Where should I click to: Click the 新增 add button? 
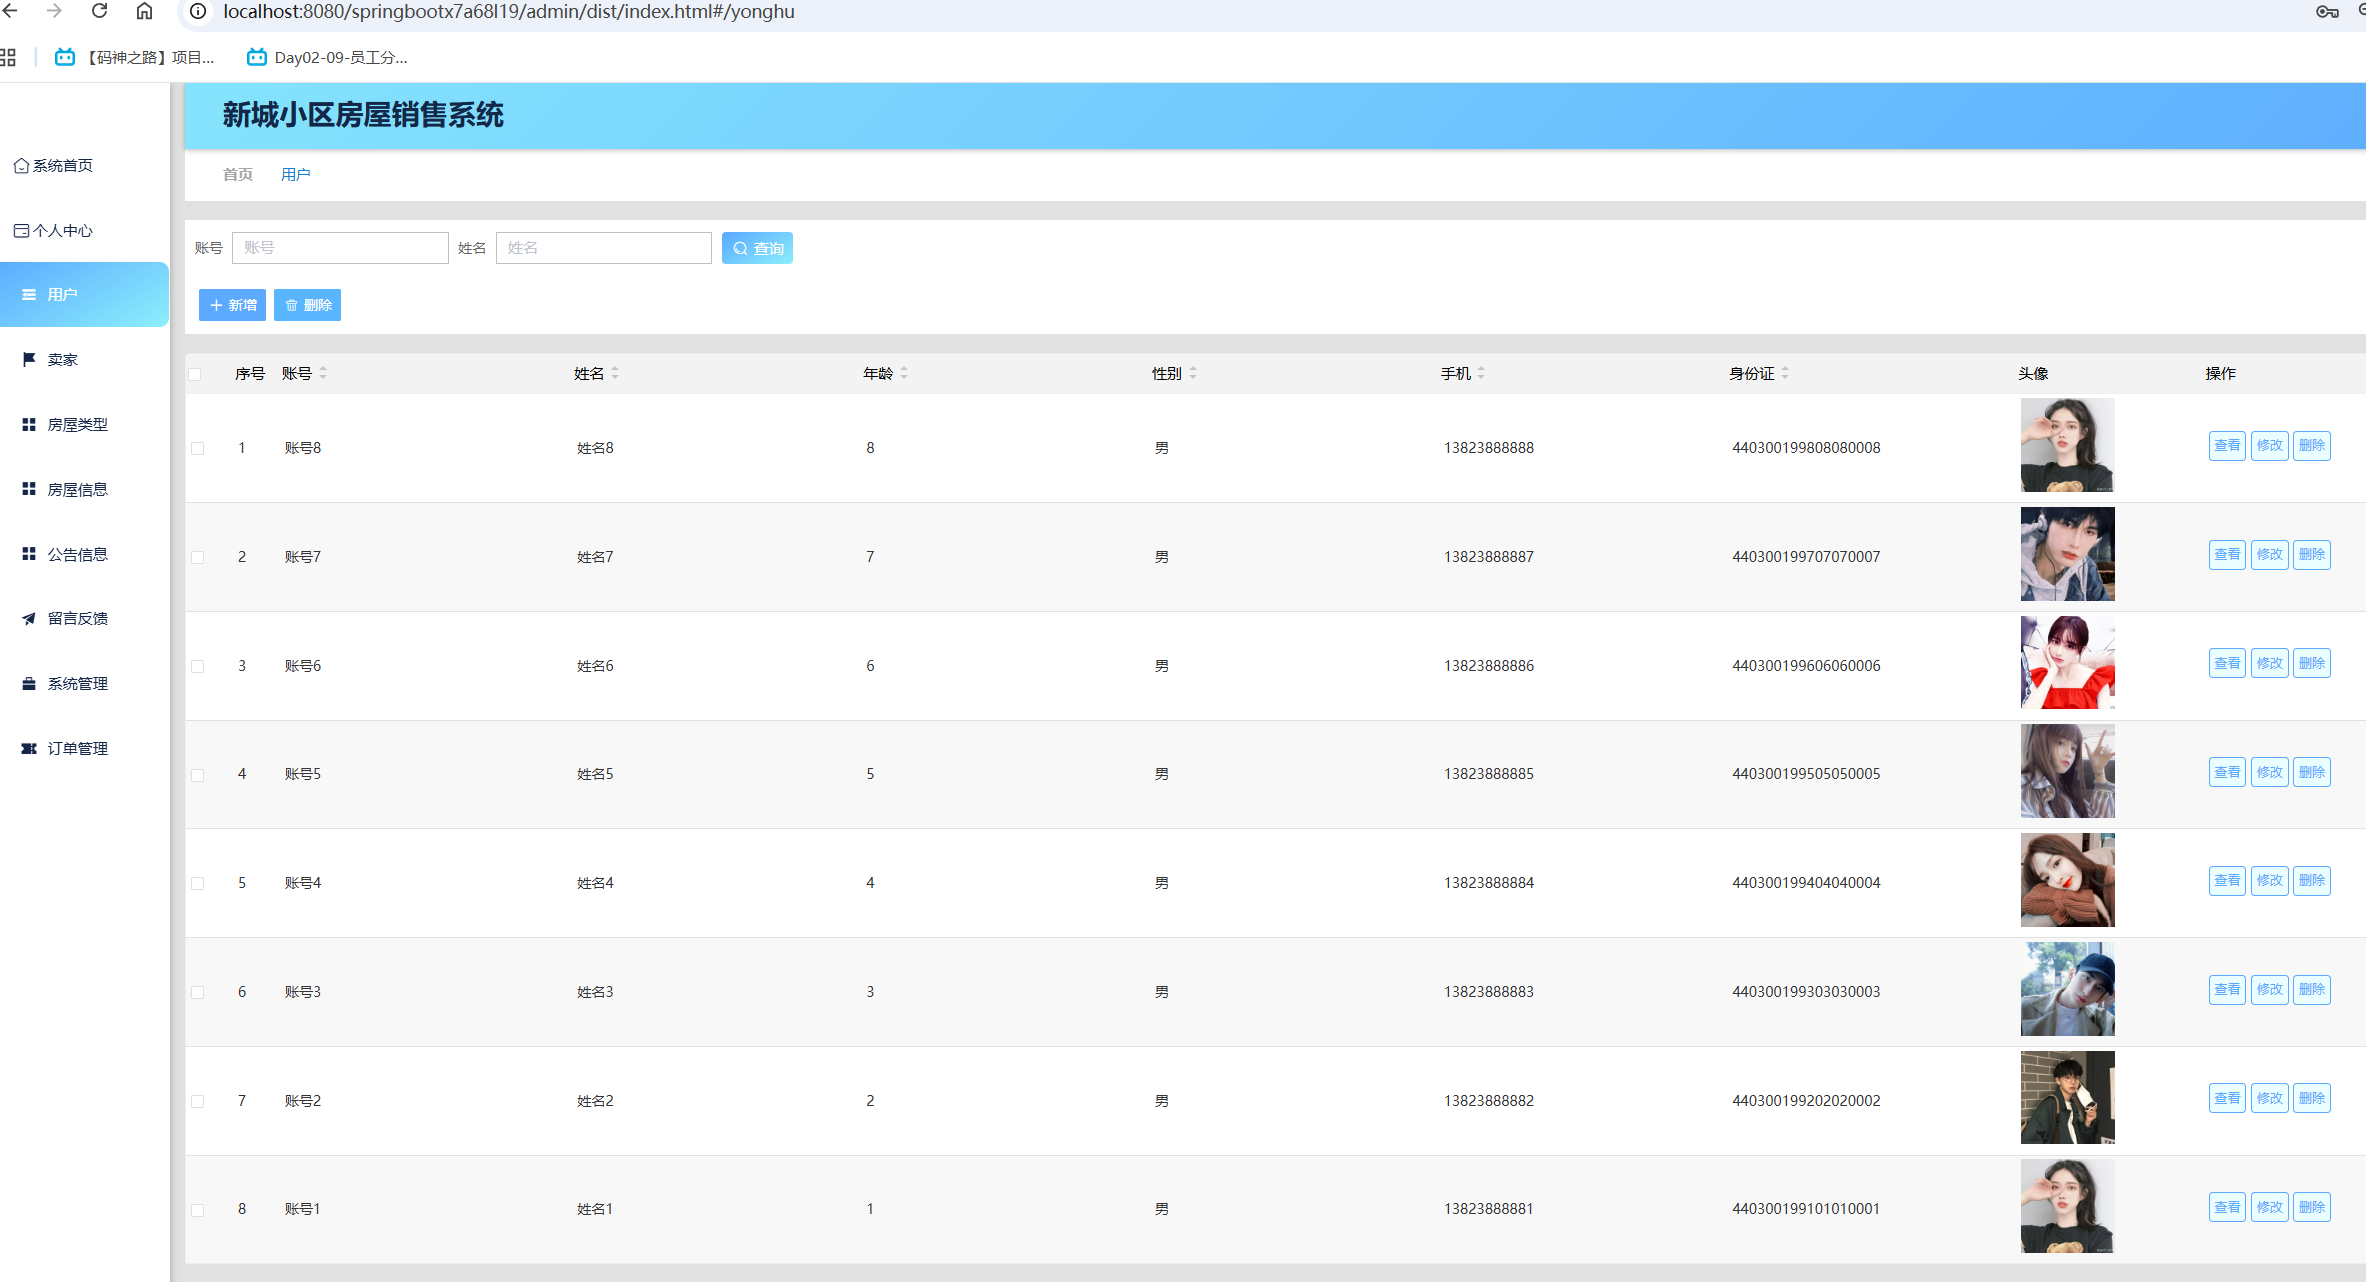coord(232,305)
